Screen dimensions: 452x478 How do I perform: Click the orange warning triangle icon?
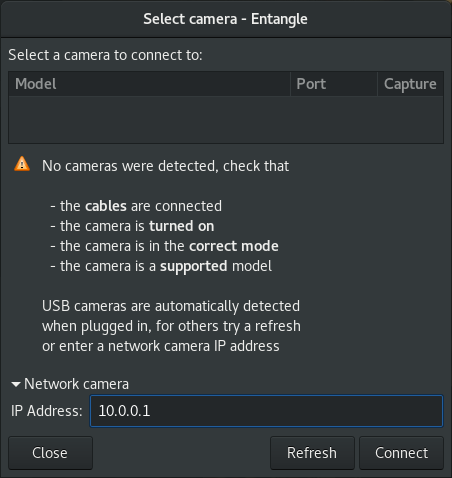tap(22, 164)
